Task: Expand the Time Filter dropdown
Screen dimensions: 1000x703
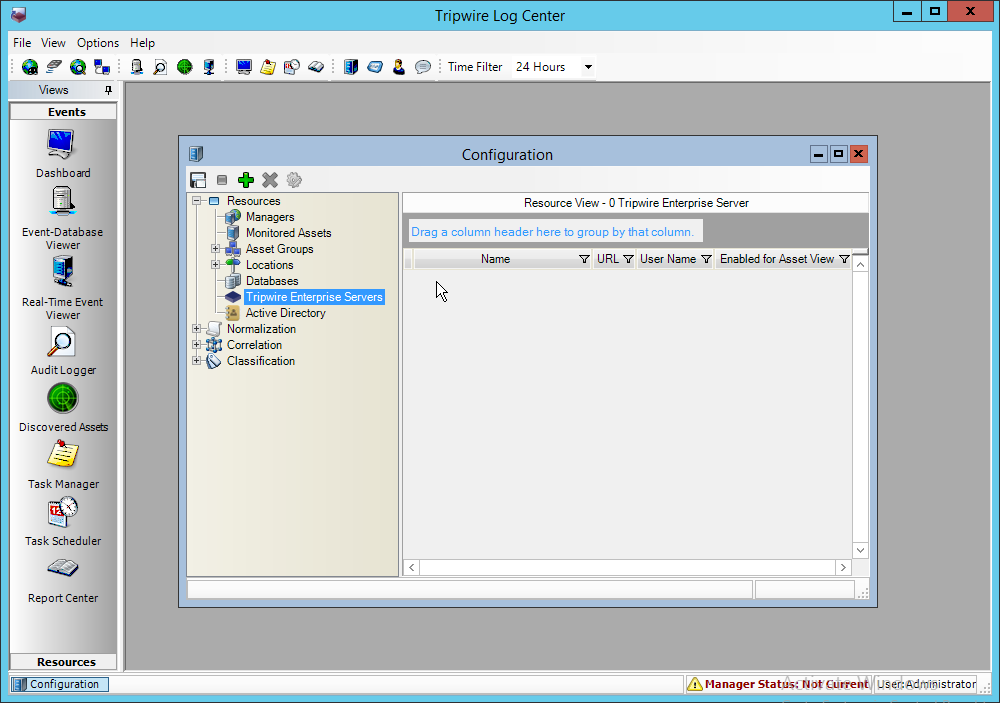Action: (588, 67)
